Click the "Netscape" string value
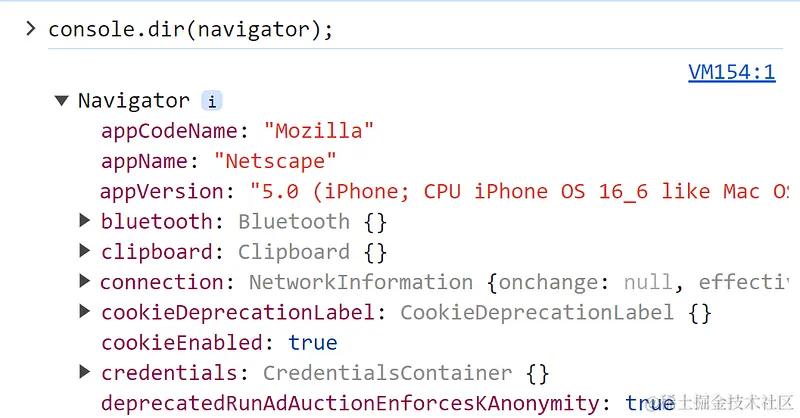Screen dimensions: 800x418 275,161
